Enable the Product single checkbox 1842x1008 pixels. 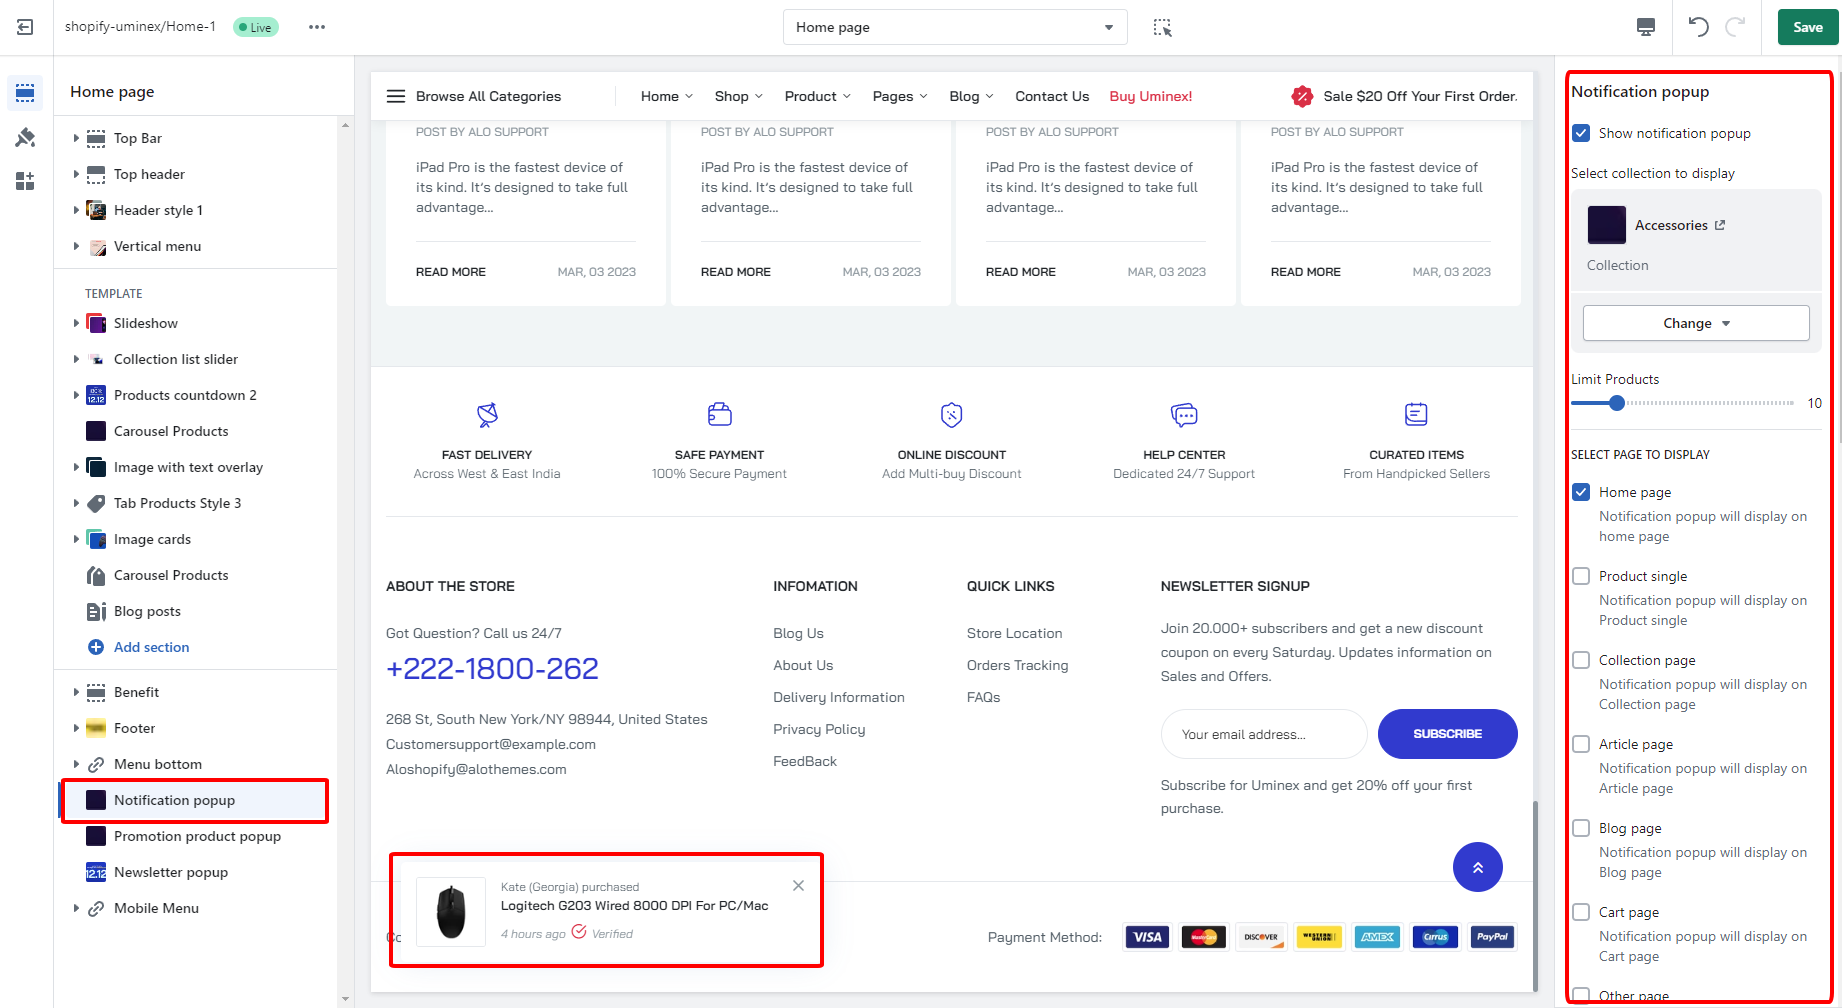click(x=1581, y=576)
